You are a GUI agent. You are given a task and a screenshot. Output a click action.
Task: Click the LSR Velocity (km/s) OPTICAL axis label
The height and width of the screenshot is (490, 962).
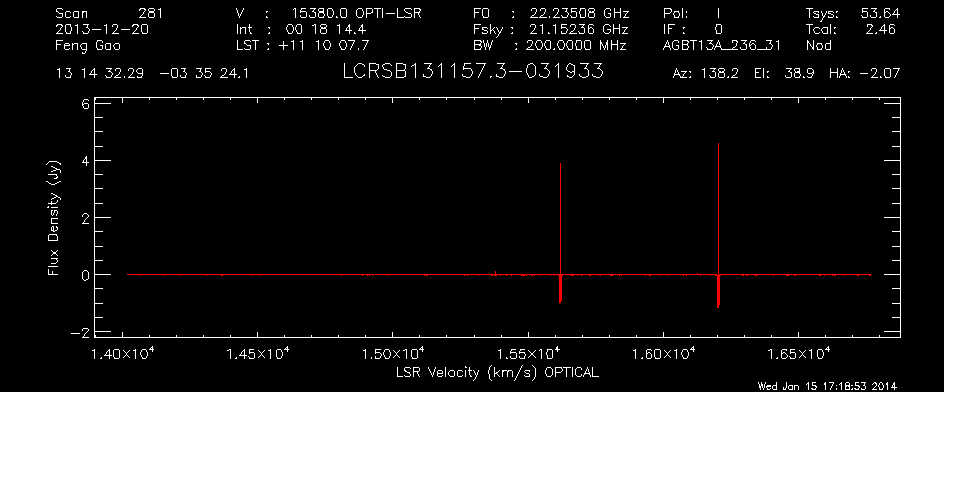click(497, 373)
